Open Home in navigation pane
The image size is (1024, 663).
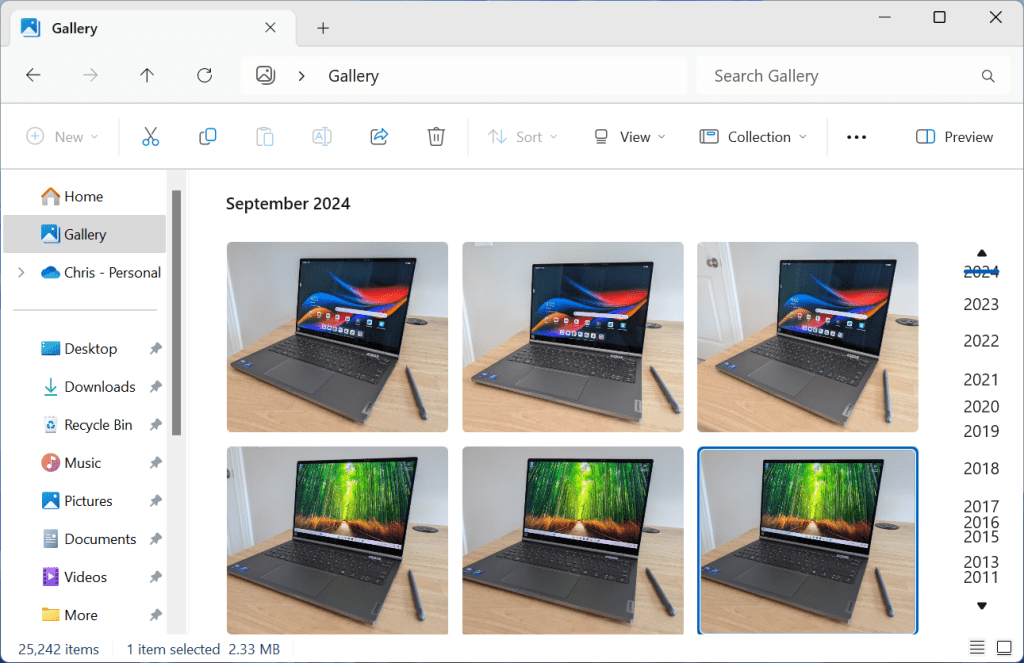[x=84, y=196]
